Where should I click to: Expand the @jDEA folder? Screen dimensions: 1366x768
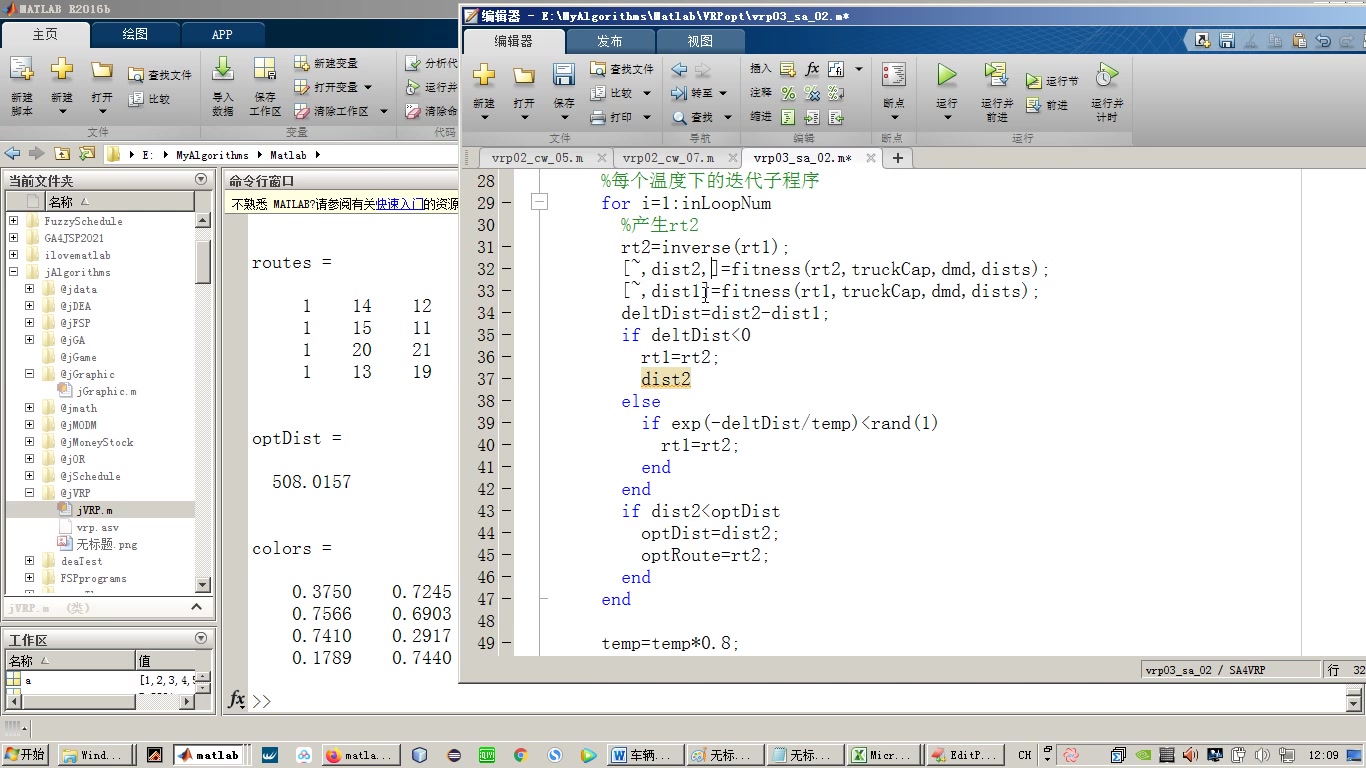[x=29, y=306]
